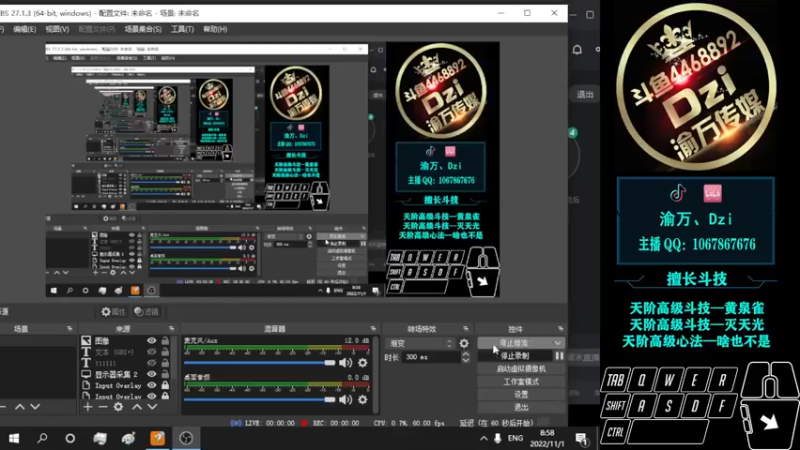
Task: Show the 111111 text source via eye icon
Action: [x=152, y=363]
